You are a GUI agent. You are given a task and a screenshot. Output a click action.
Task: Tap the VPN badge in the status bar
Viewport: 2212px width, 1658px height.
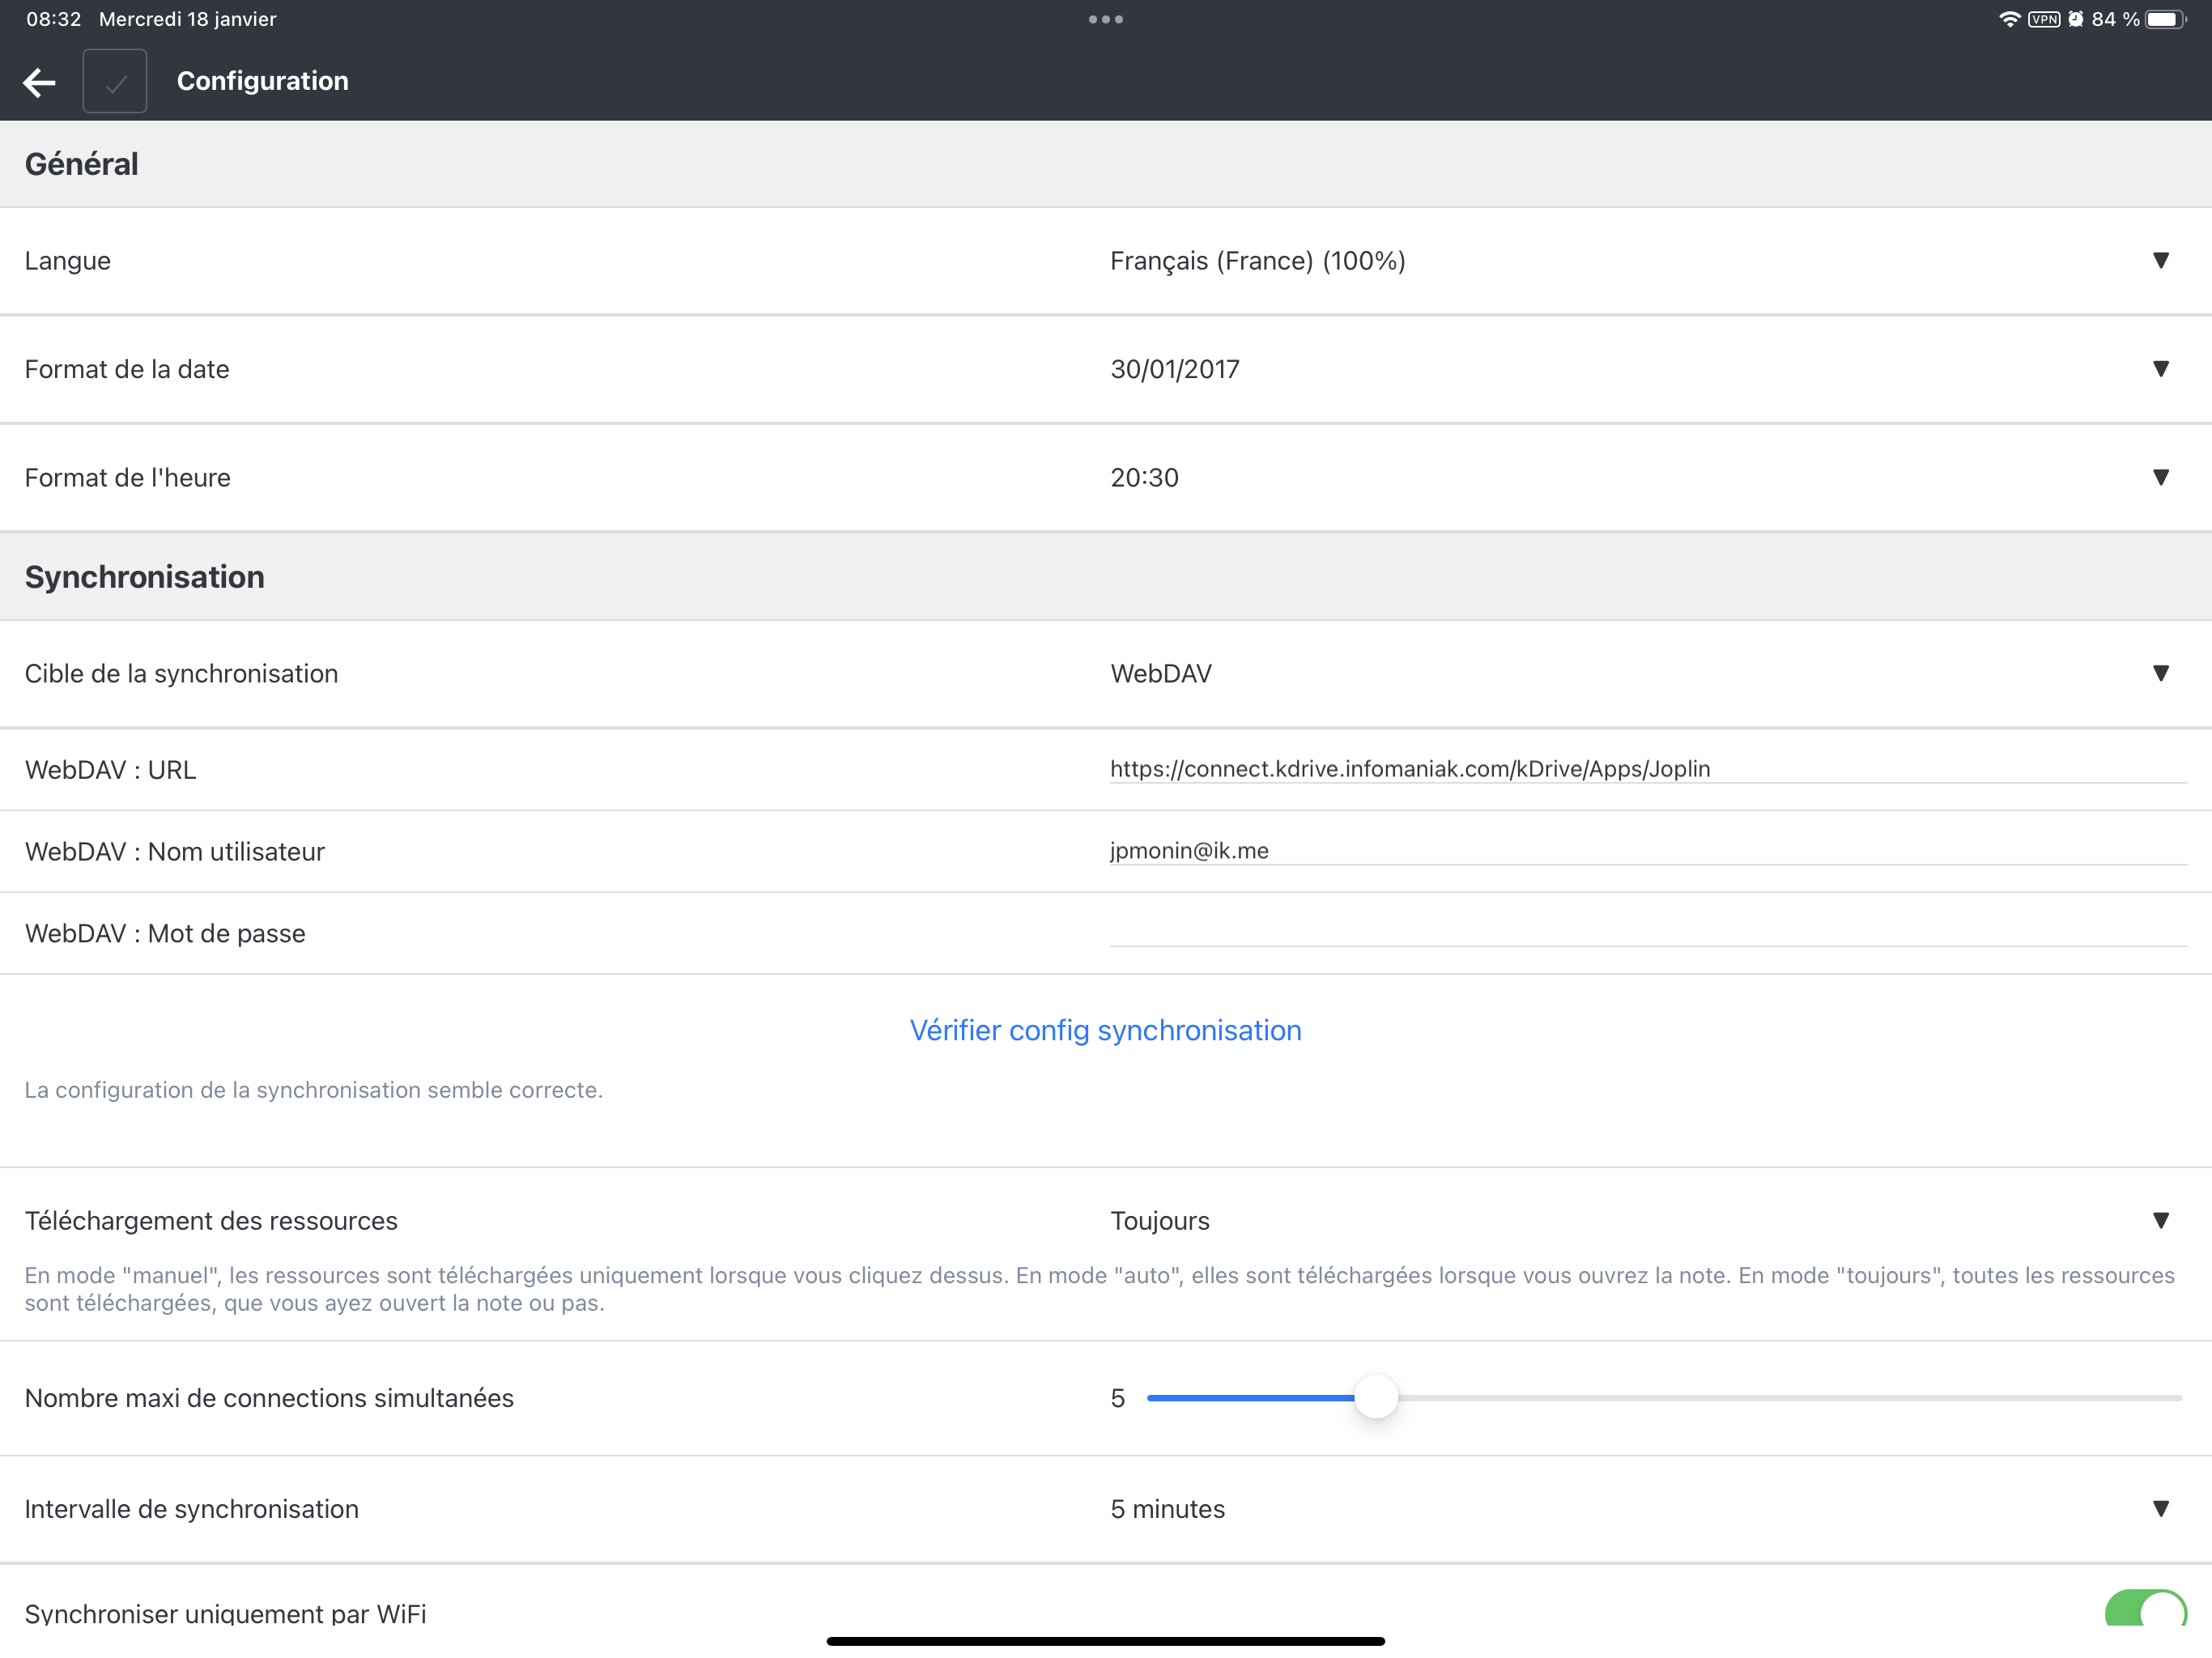2044,18
